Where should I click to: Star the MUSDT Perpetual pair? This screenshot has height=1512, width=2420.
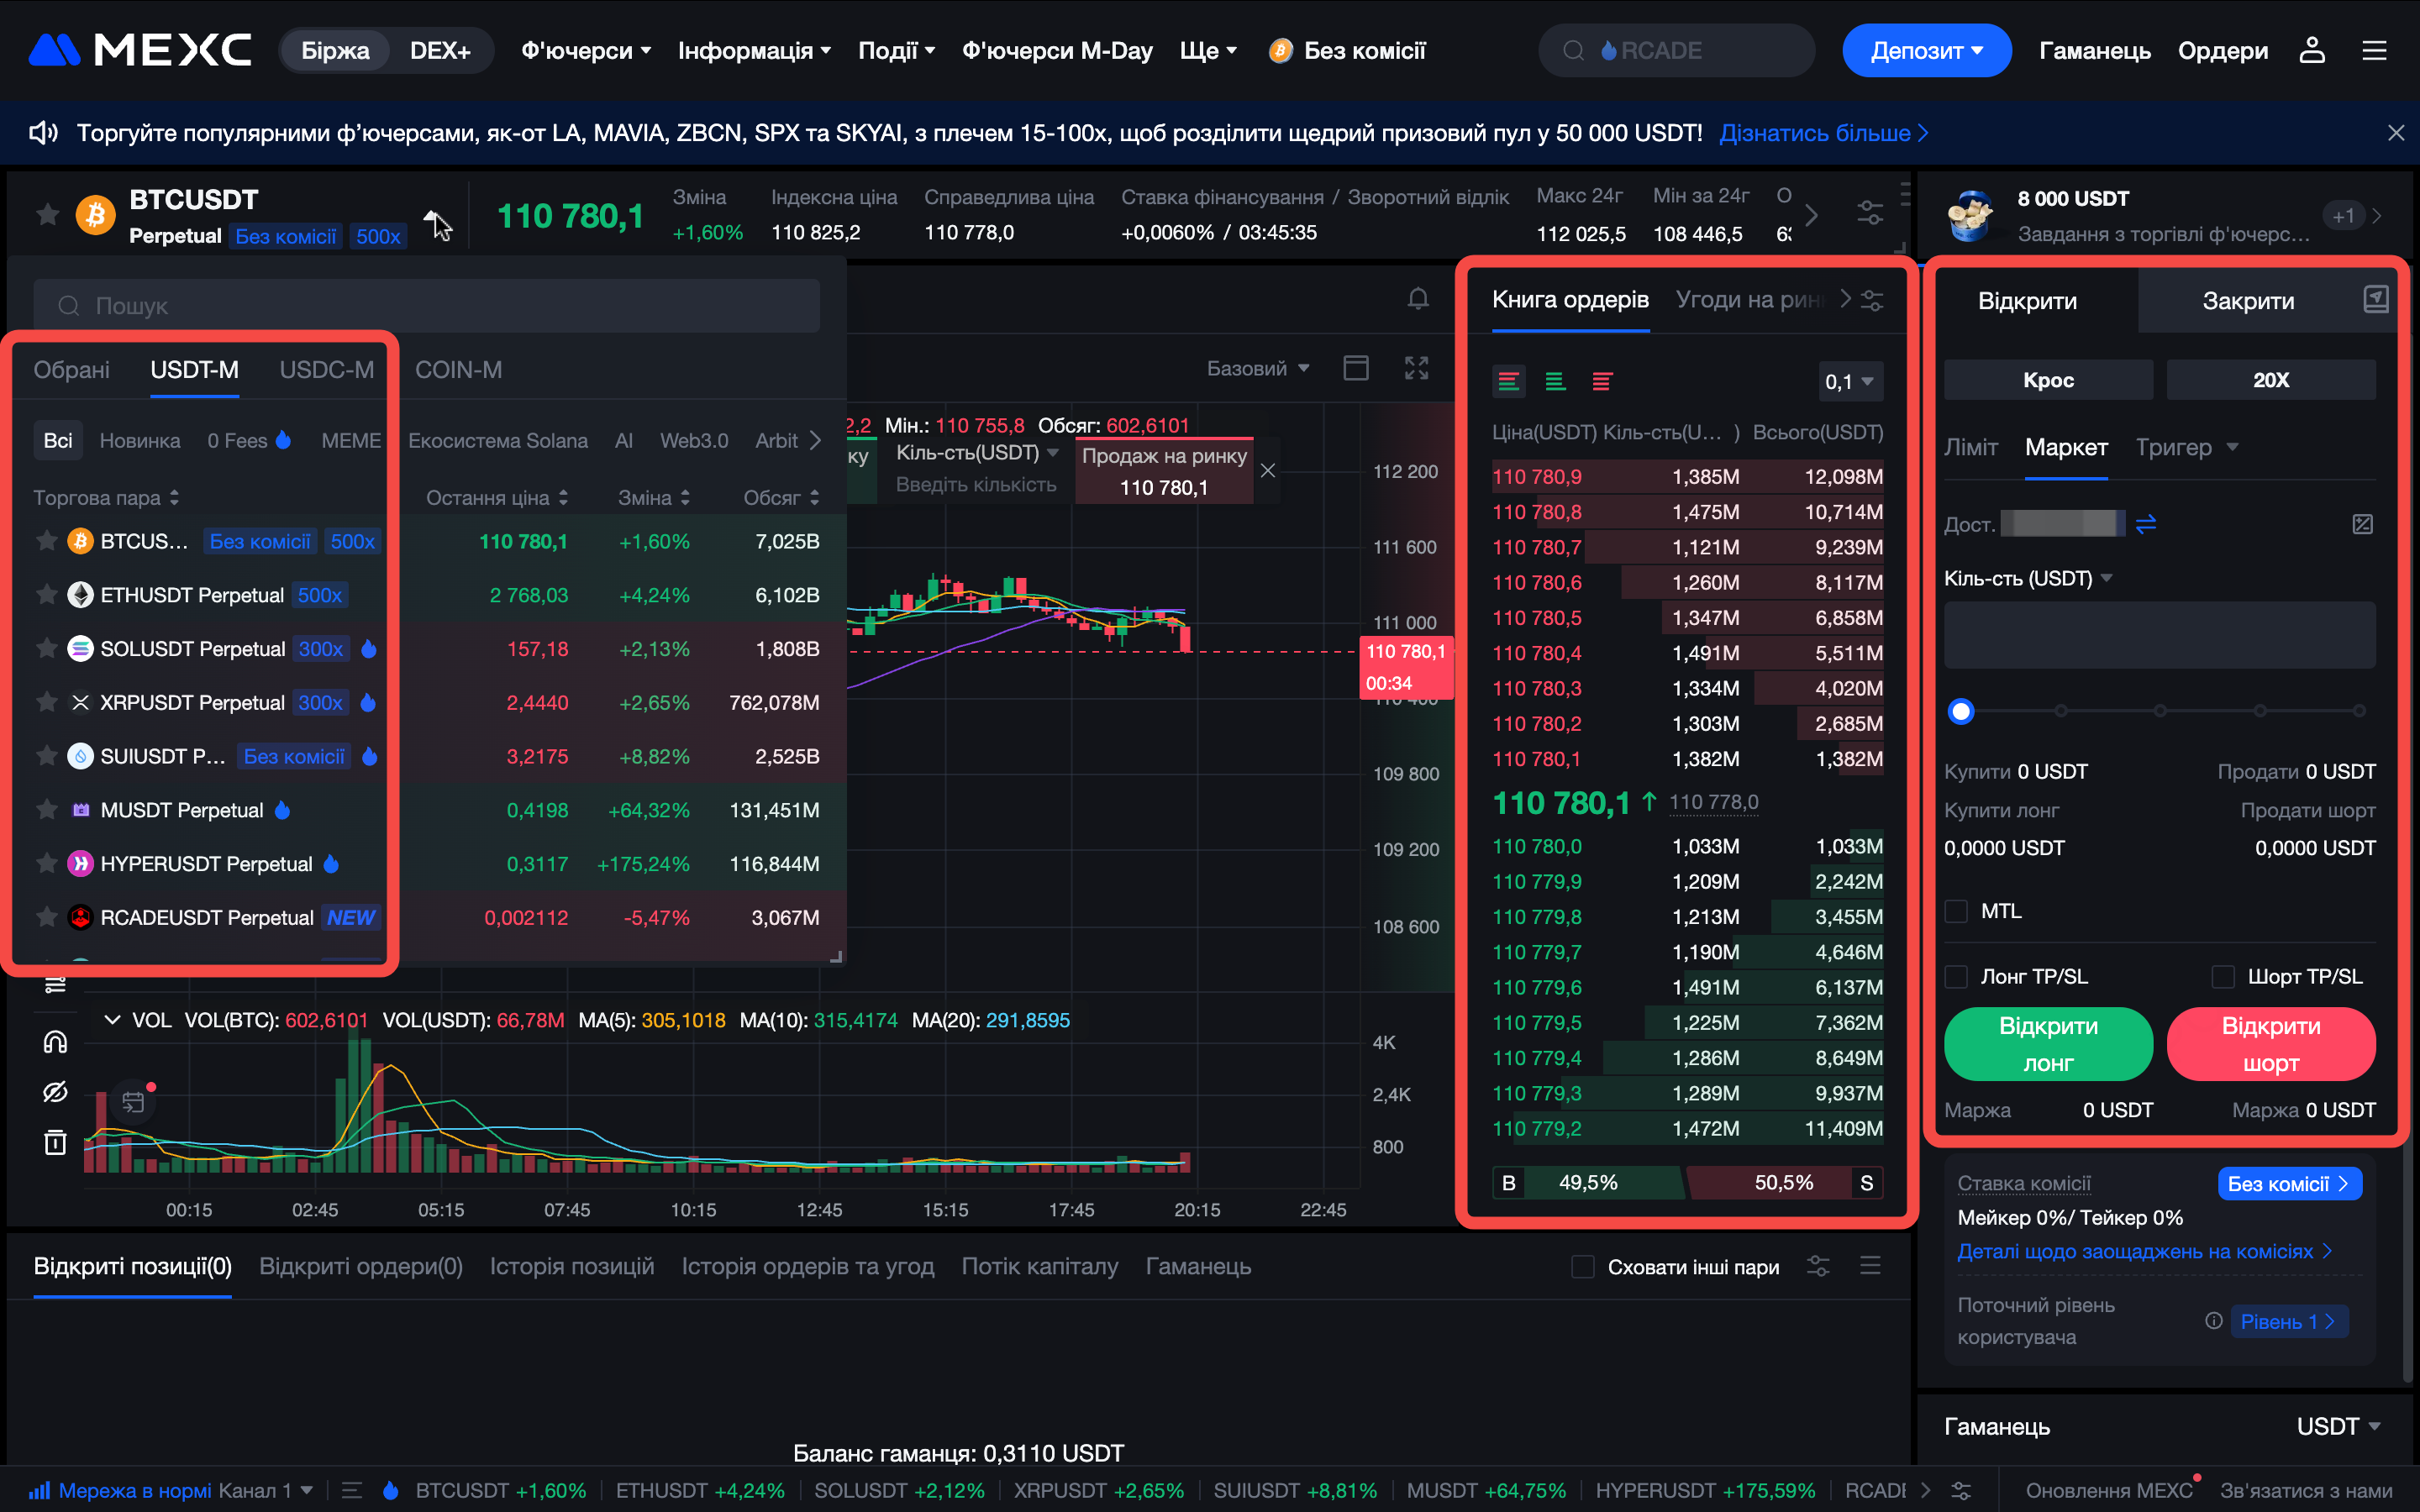46,810
